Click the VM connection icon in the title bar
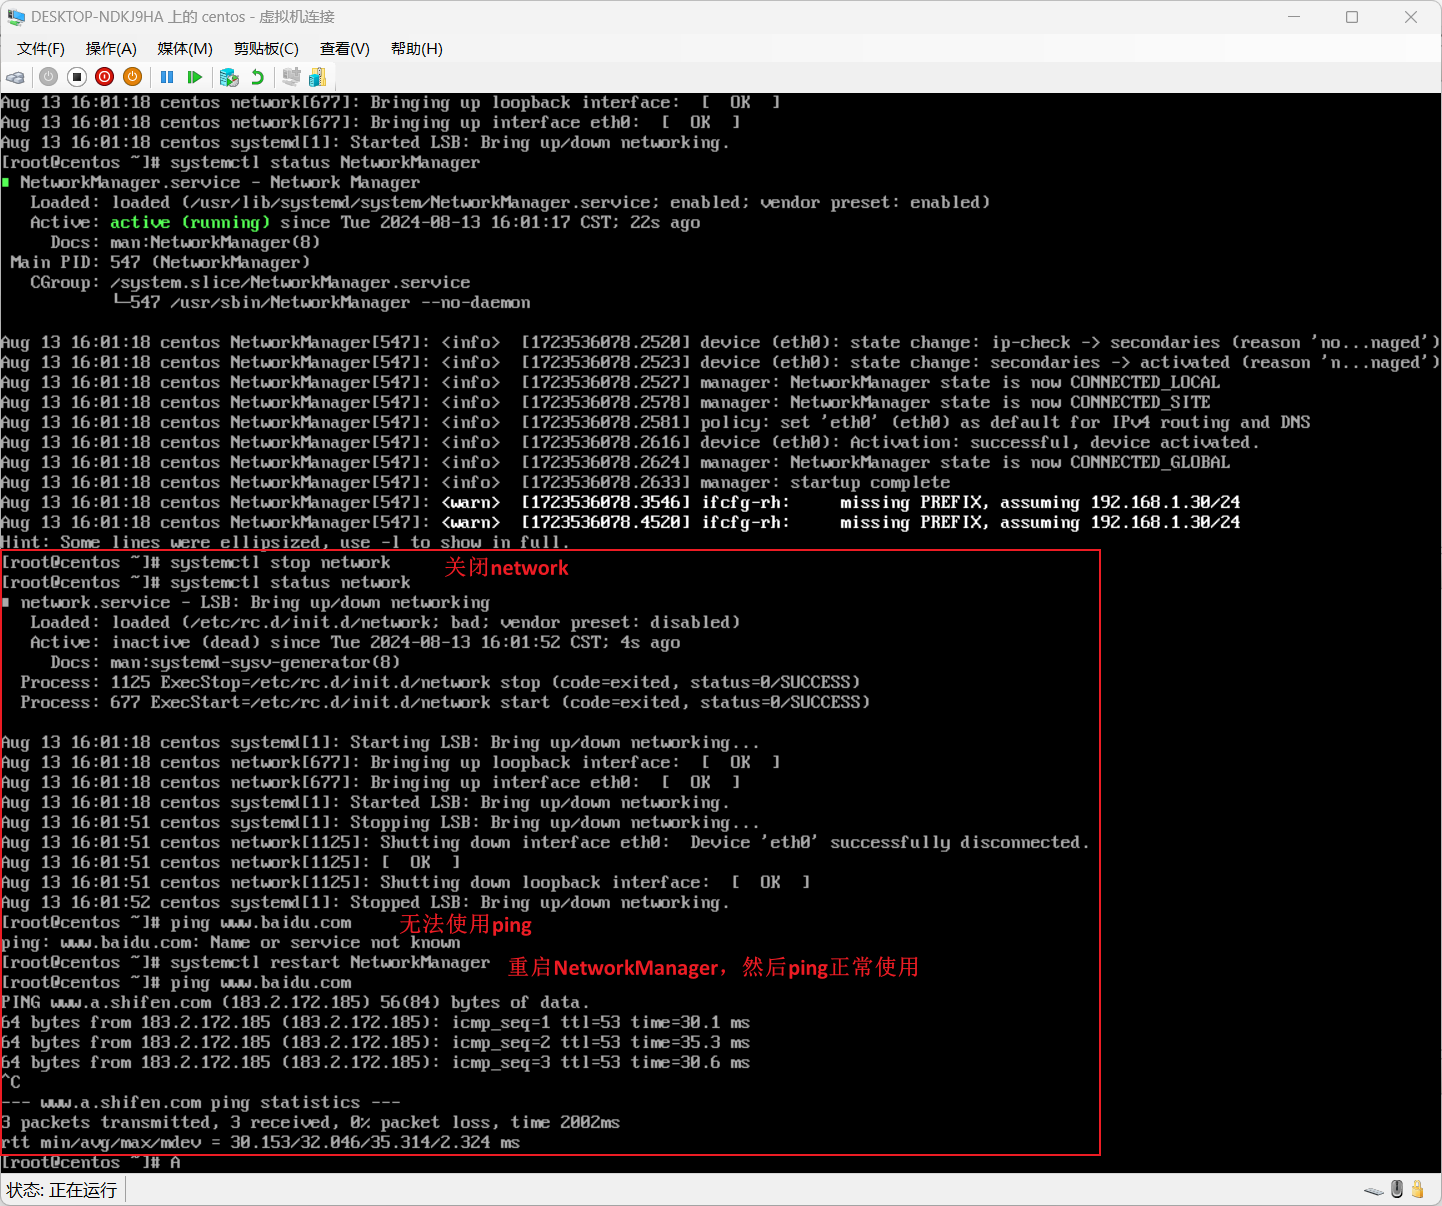The image size is (1442, 1206). [x=16, y=17]
